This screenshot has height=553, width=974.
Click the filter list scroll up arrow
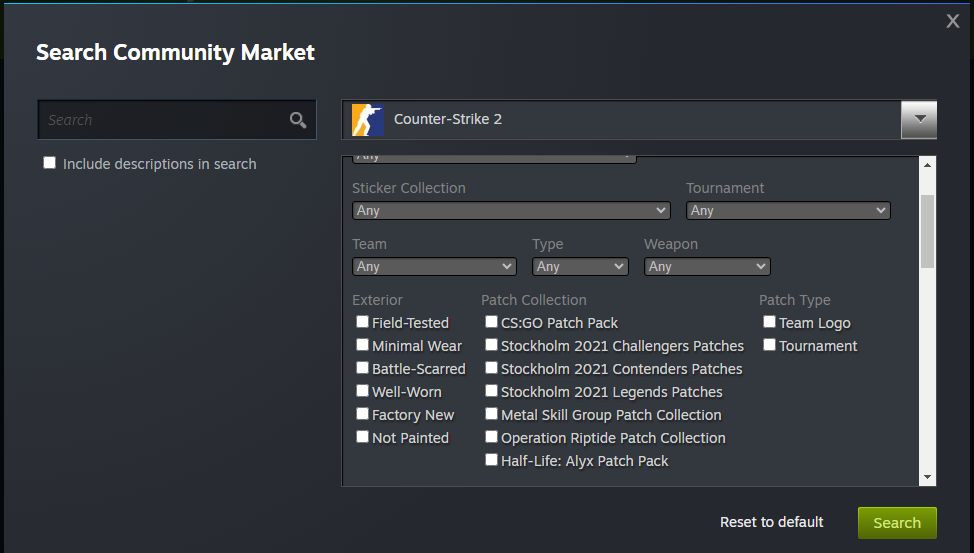click(x=927, y=165)
